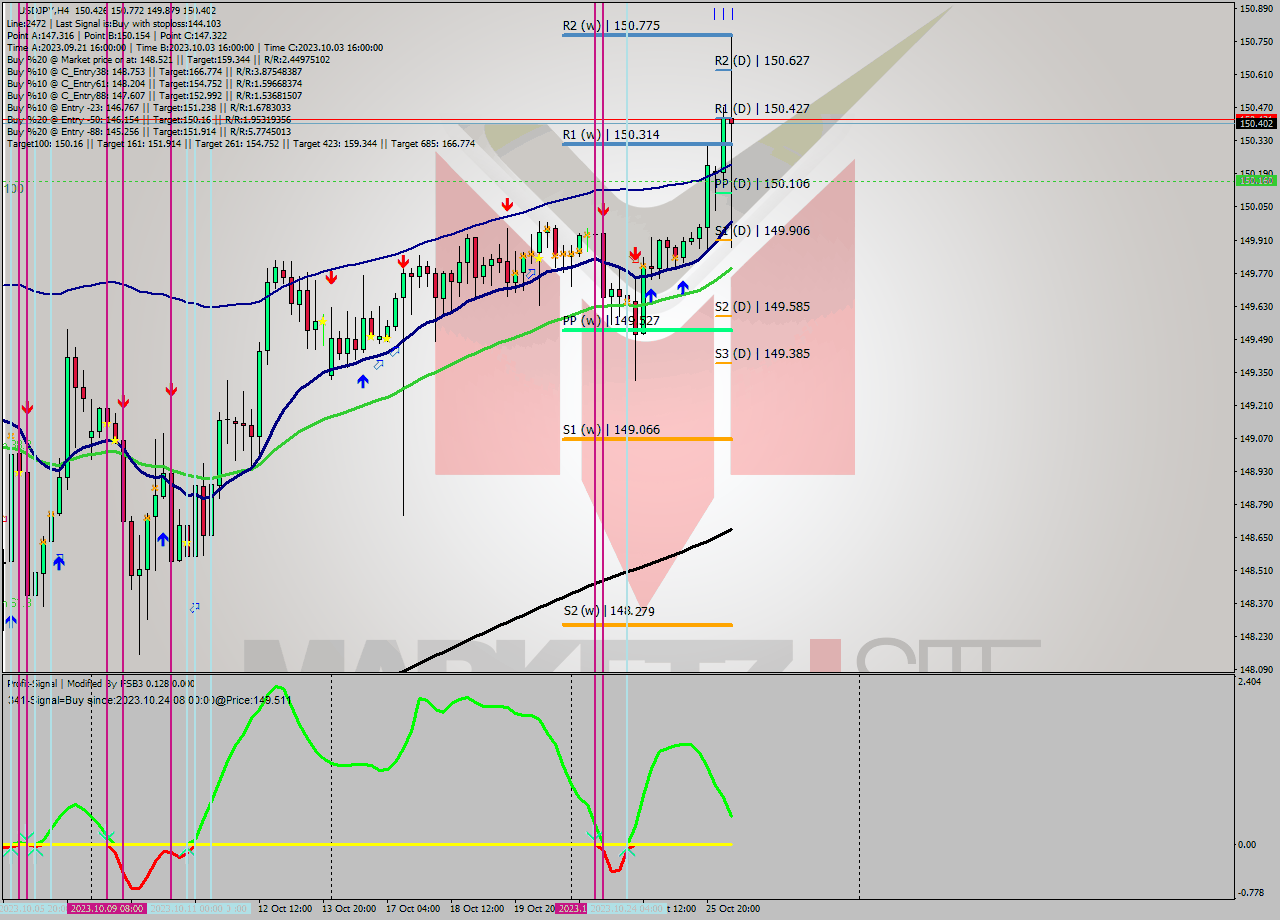The height and width of the screenshot is (920, 1280).
Task: Click the R2 (w) | 150.775 pivot label
Action: pos(611,26)
